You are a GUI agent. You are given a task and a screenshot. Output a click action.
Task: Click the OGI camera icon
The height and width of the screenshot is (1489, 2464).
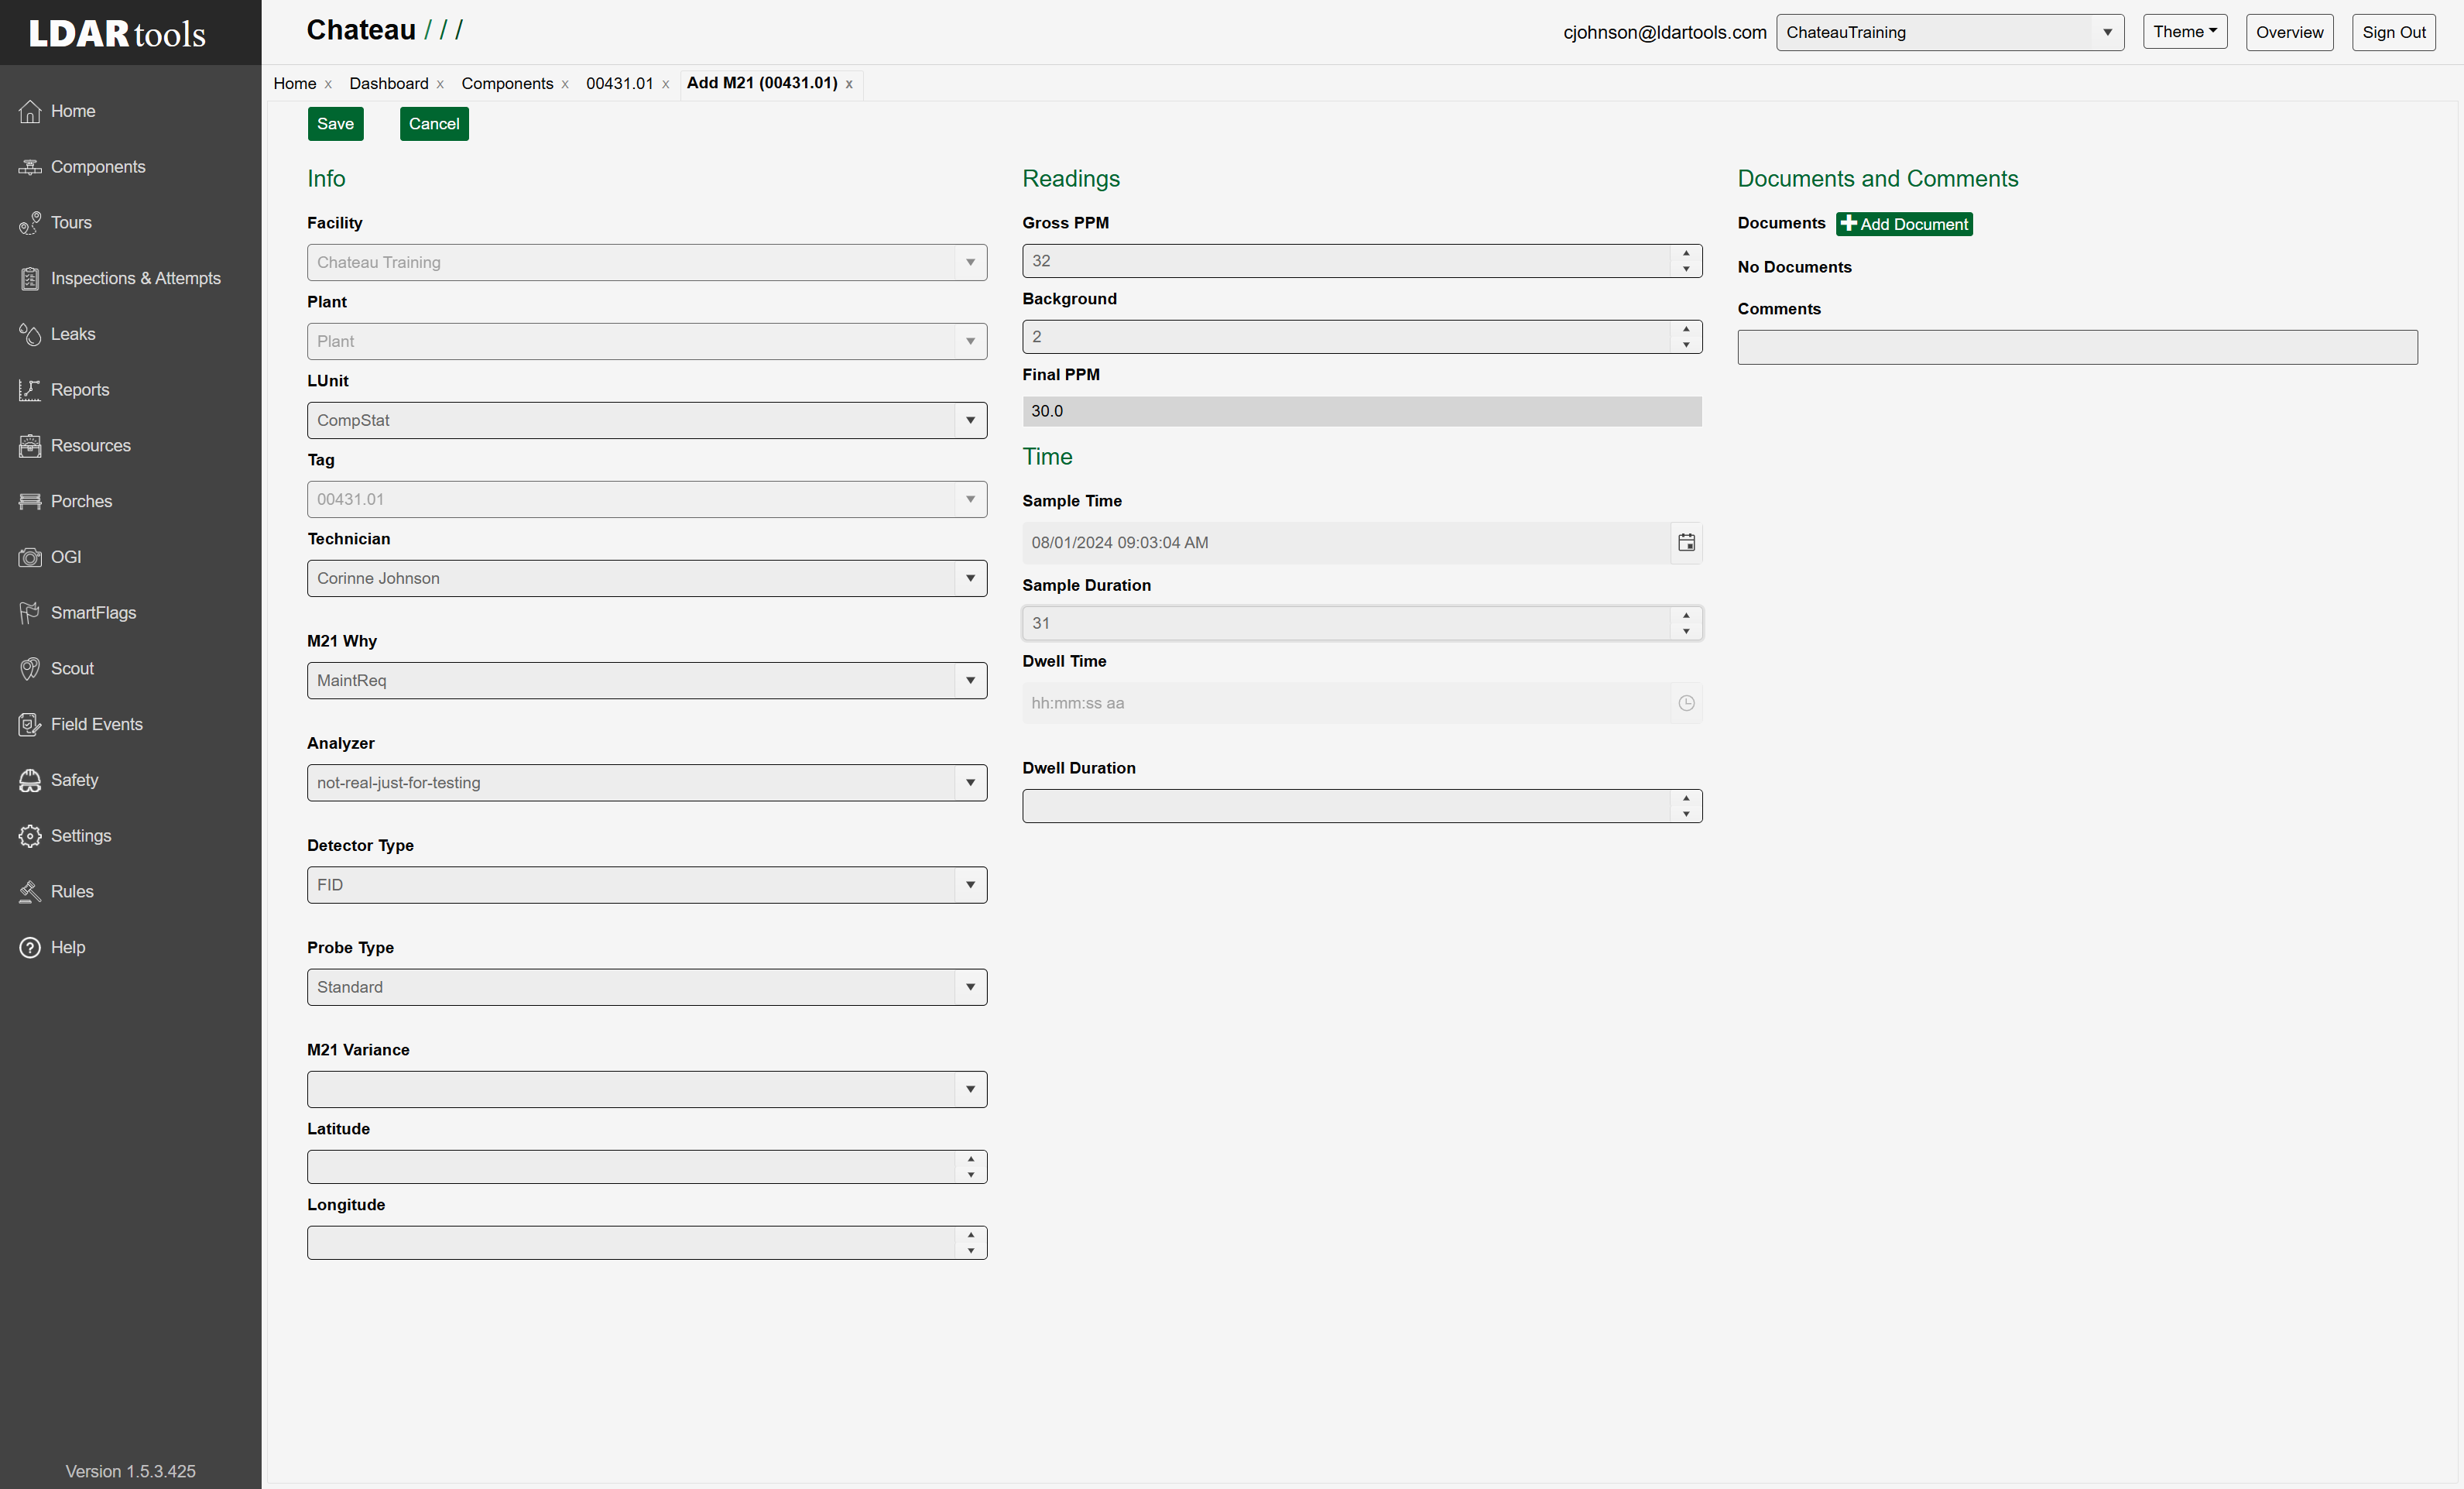click(x=30, y=557)
